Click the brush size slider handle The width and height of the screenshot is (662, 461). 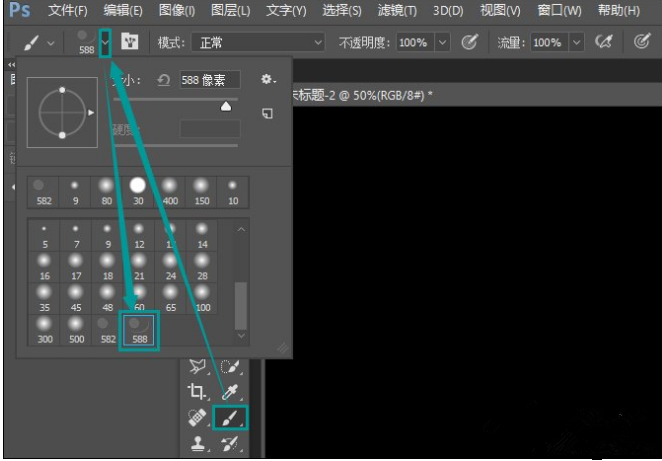click(226, 106)
